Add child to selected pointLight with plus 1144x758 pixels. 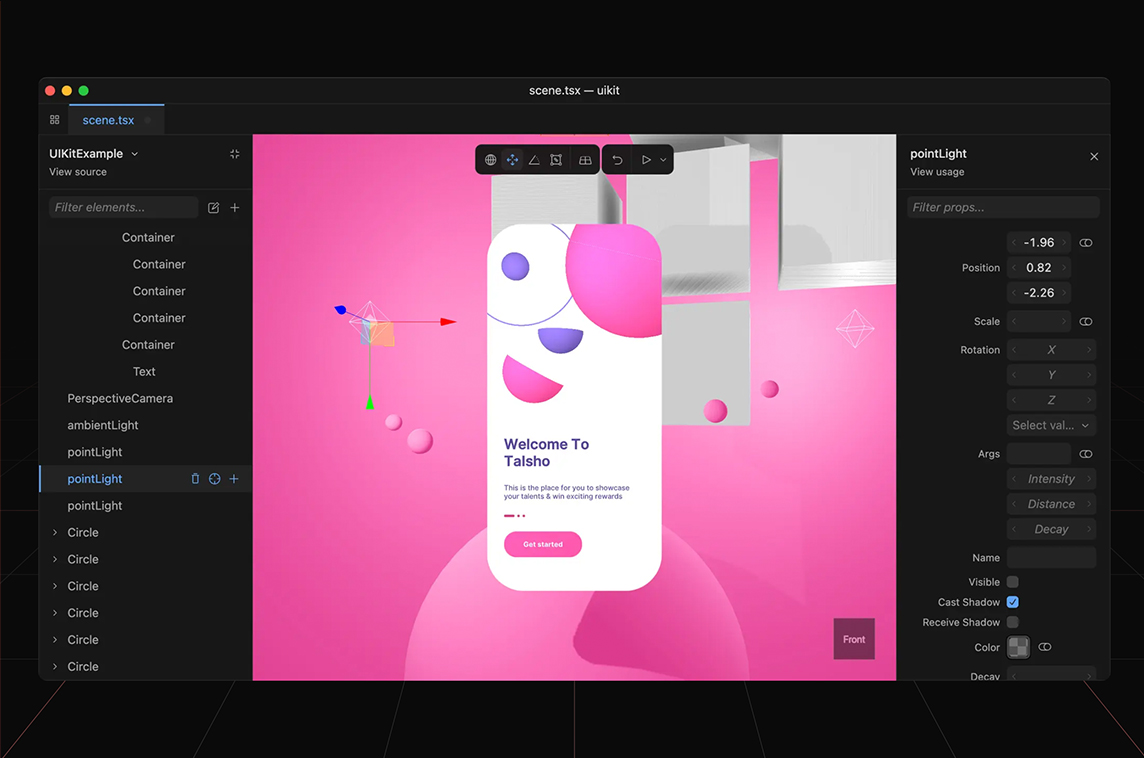tap(234, 479)
